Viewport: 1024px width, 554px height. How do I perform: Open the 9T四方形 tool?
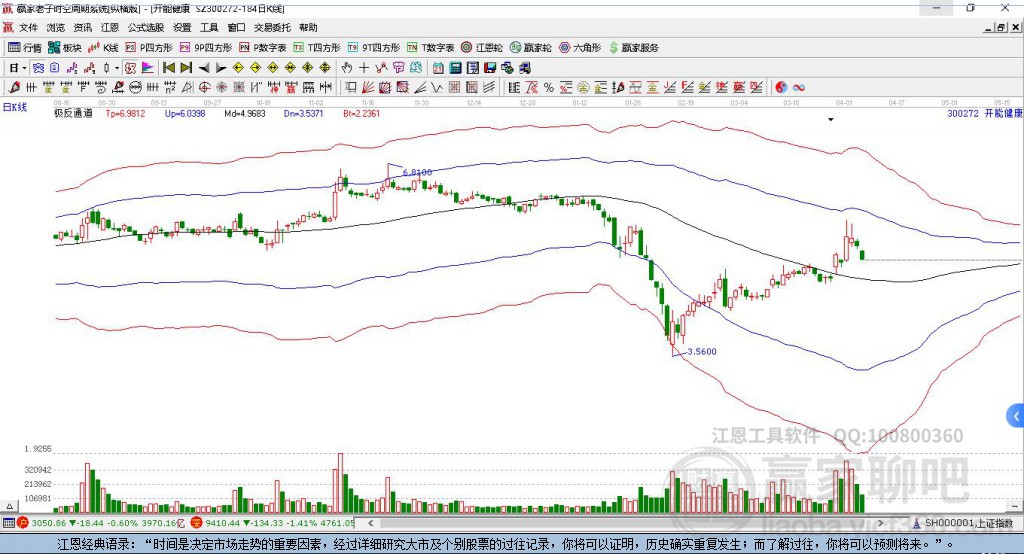[x=374, y=48]
